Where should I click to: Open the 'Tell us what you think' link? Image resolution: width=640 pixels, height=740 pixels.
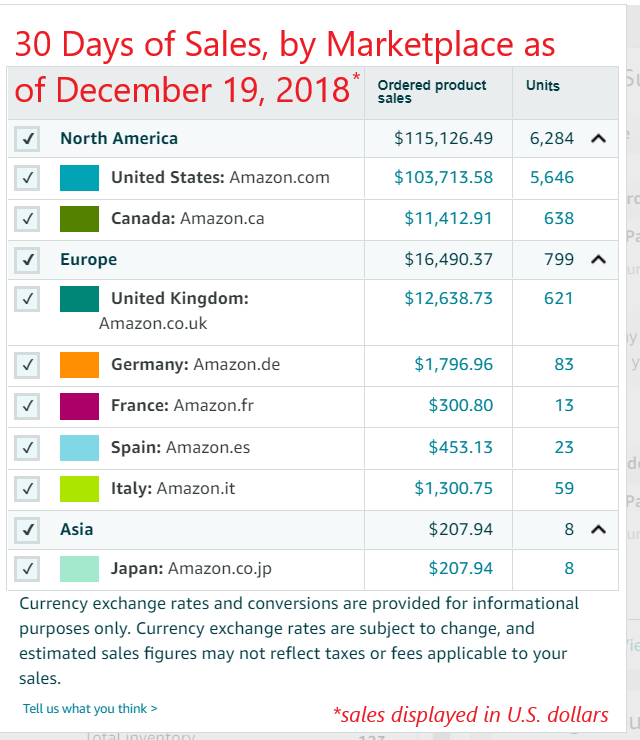point(90,709)
